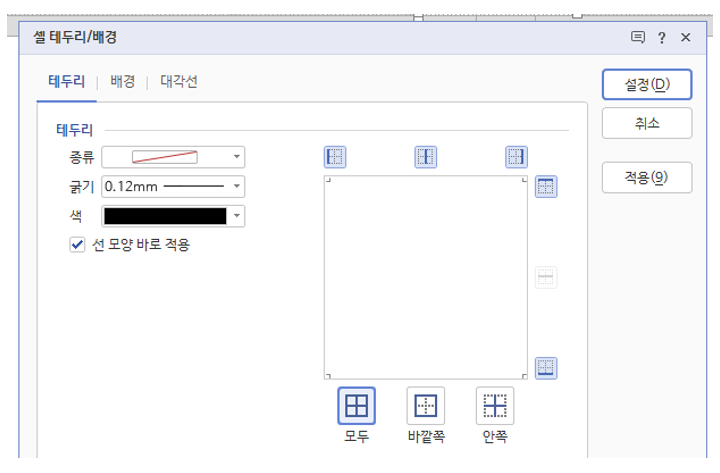Toggle the left border line button

point(335,157)
